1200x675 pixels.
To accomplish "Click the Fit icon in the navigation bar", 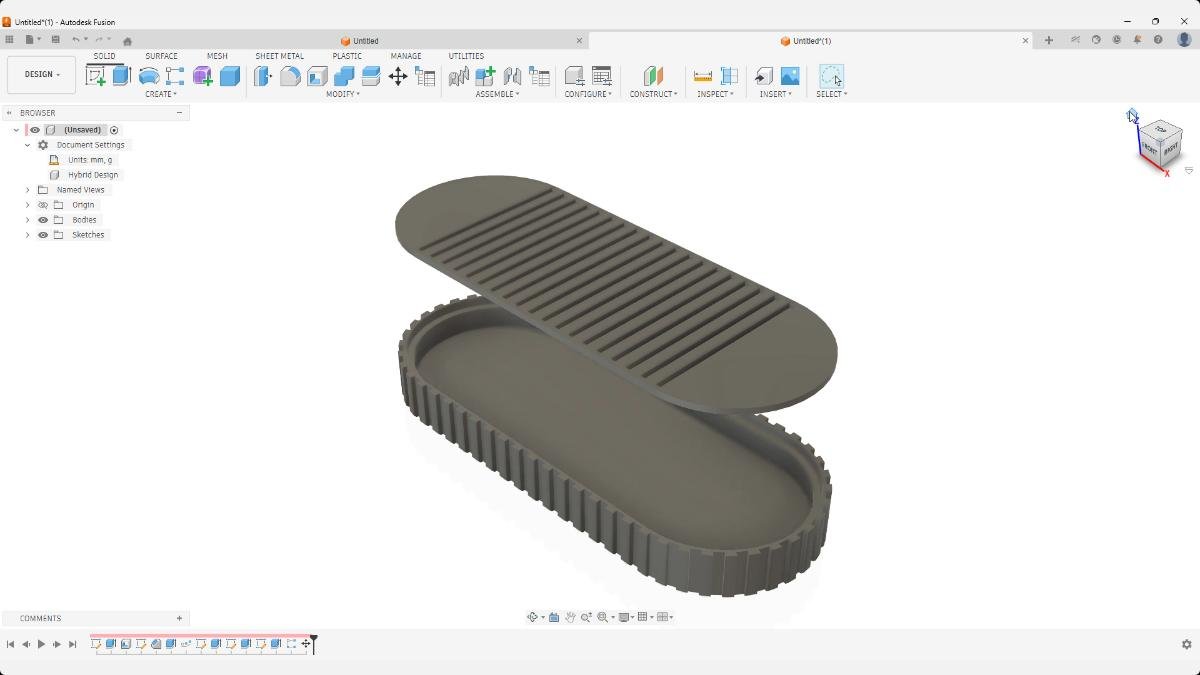I will (603, 616).
